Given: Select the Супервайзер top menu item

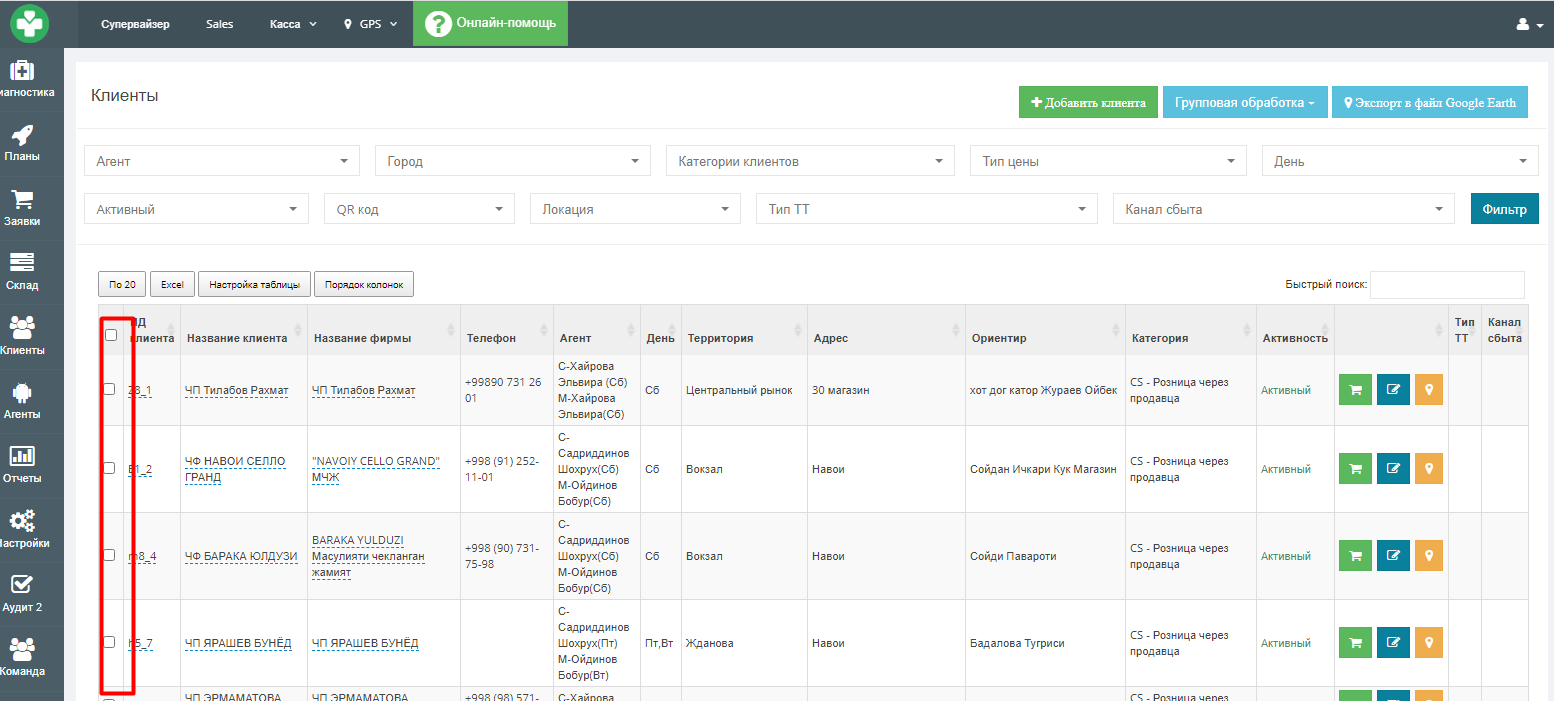Looking at the screenshot, I should [x=135, y=24].
